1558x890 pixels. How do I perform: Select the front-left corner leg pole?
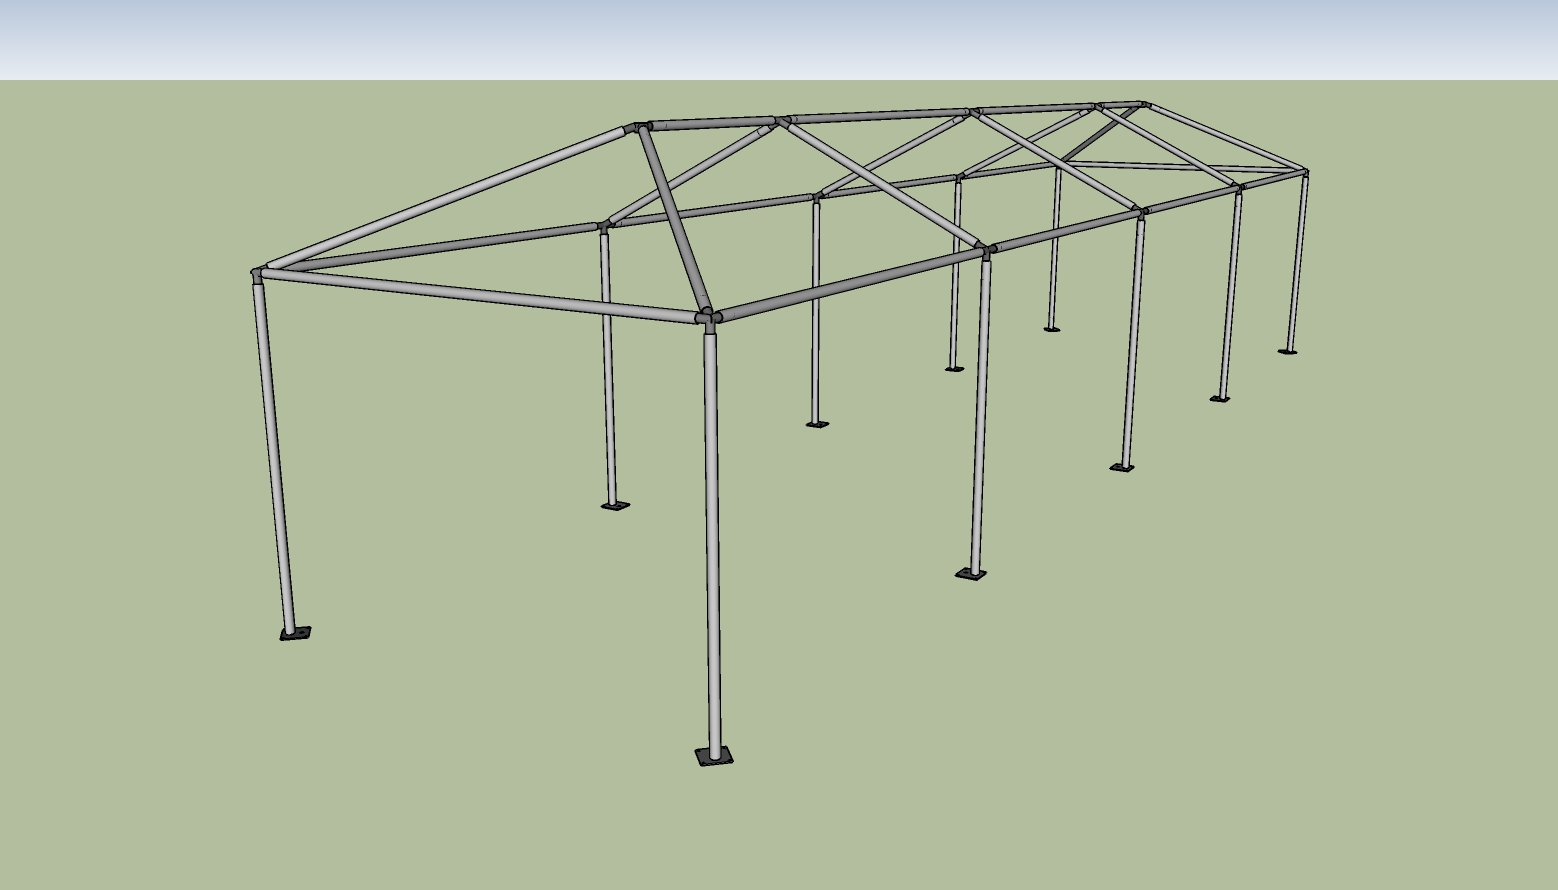pyautogui.click(x=277, y=450)
